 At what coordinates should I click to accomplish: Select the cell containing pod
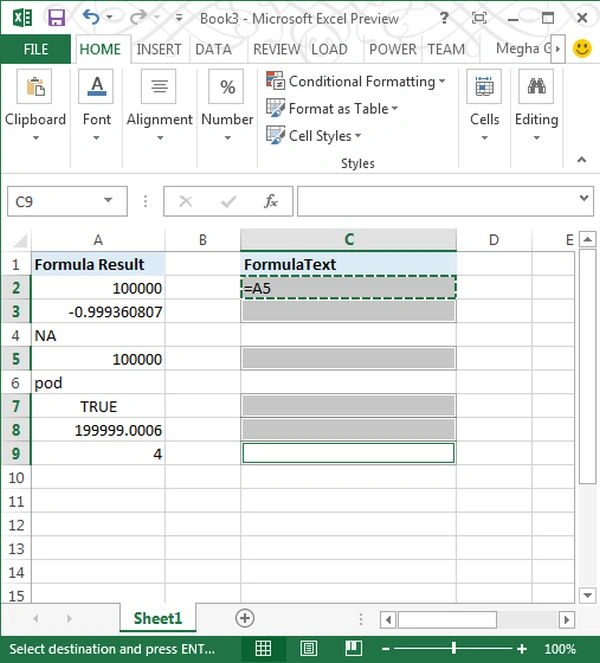tap(98, 383)
